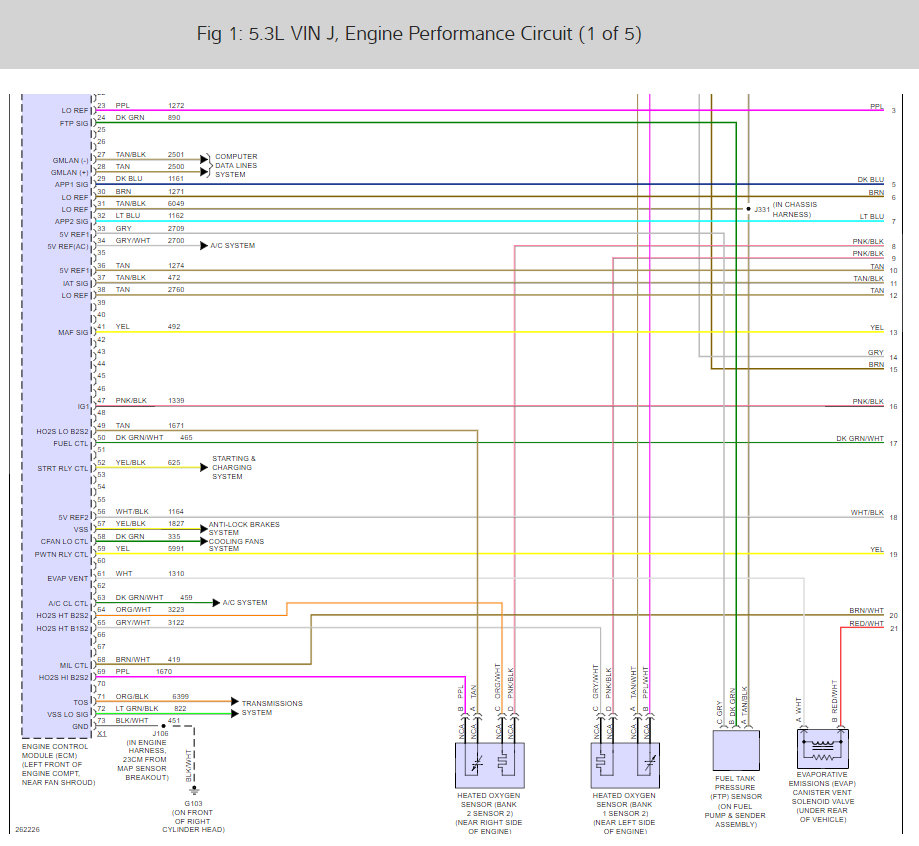Click the 'FUEL CTL' pin label
Viewport: 919px width, 846px height.
pyautogui.click(x=71, y=443)
